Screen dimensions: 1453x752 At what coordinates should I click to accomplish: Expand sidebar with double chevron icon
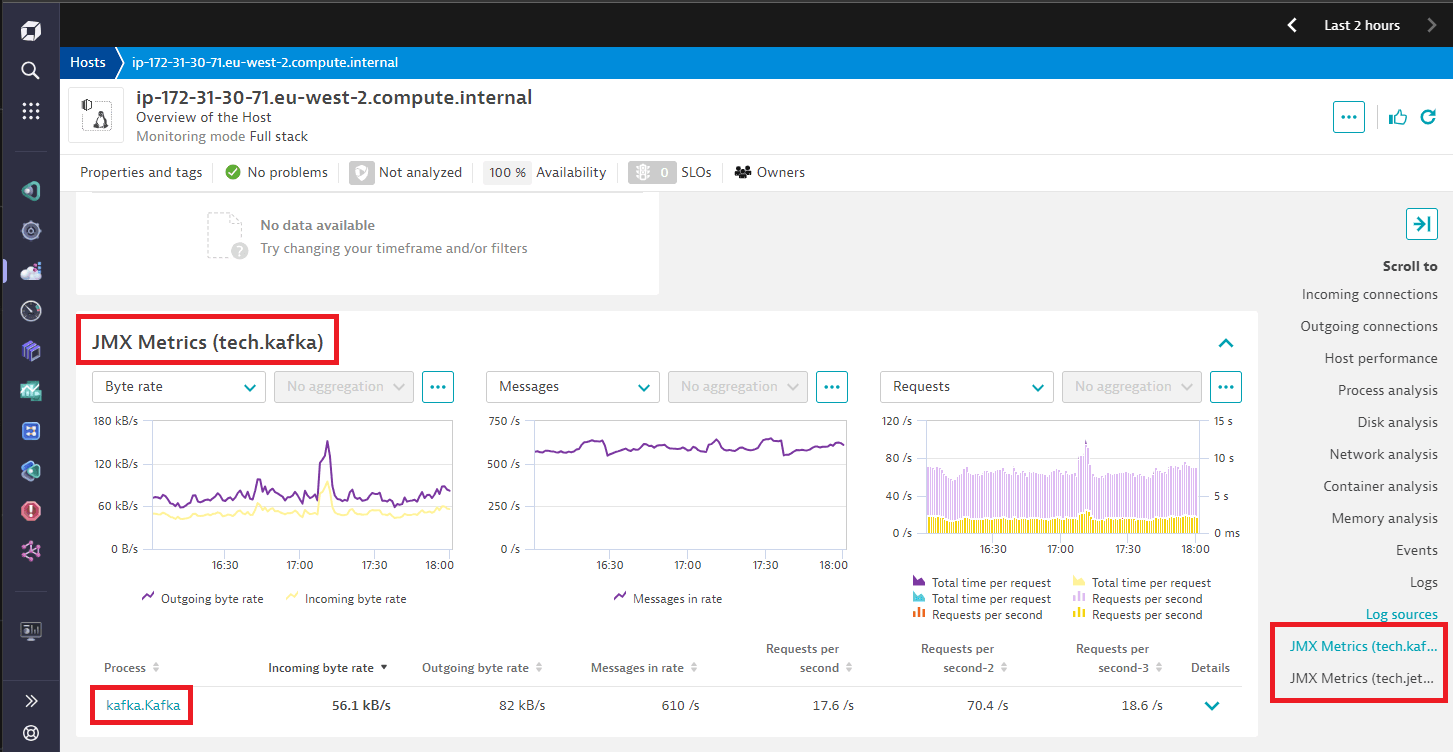(x=30, y=701)
